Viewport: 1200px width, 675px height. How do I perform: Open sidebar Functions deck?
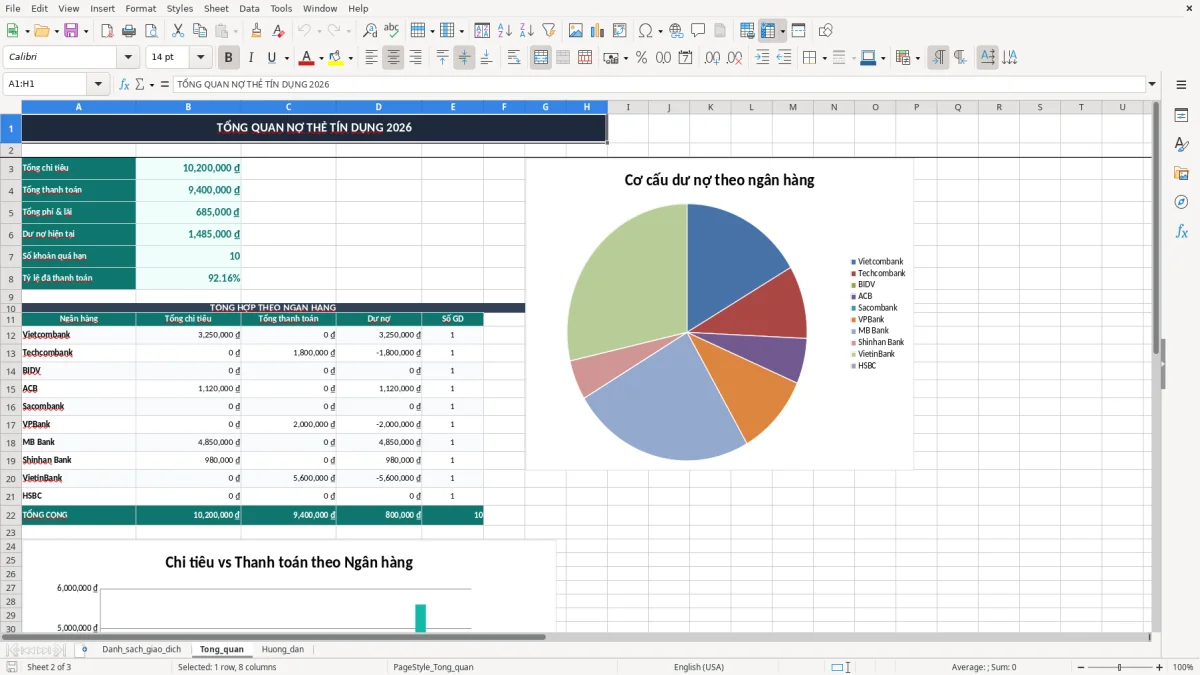(x=1181, y=231)
